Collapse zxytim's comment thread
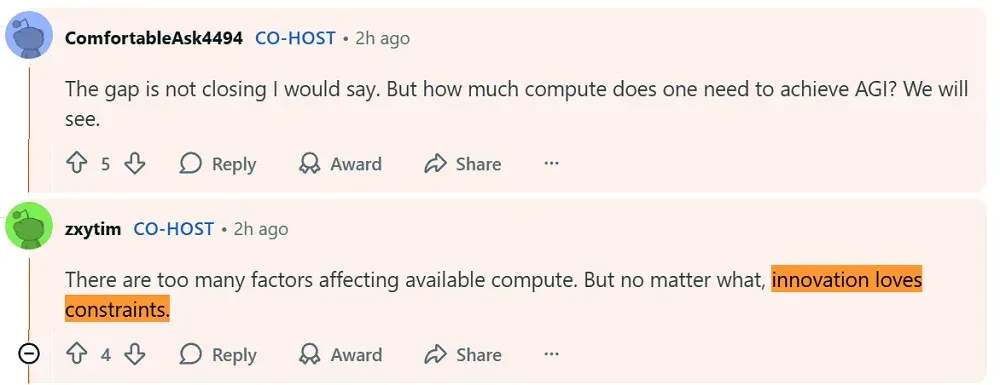The image size is (1000, 385). (29, 353)
